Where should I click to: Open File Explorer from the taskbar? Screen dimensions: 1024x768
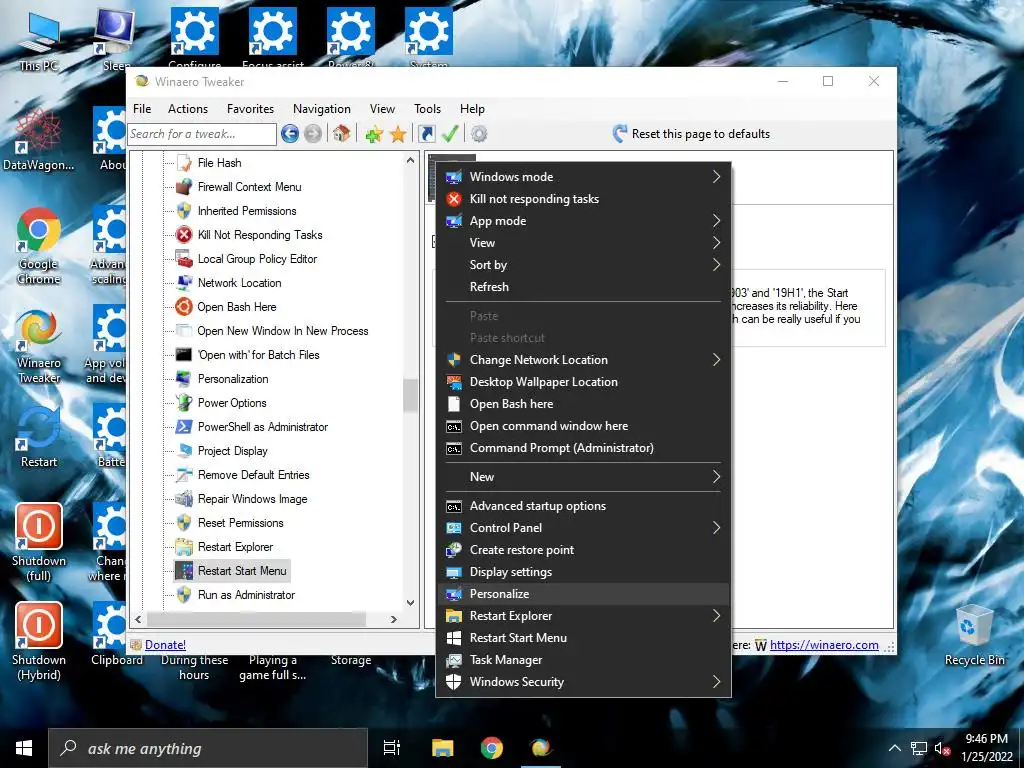click(x=443, y=748)
